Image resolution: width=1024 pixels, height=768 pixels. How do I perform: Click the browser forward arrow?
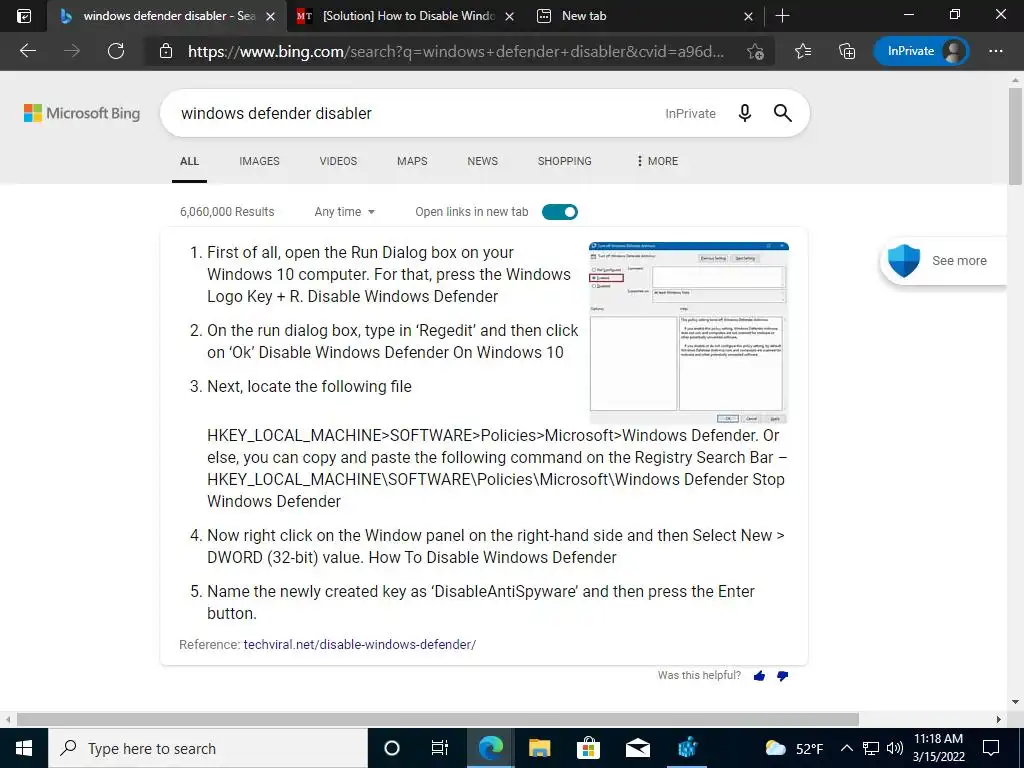point(72,51)
